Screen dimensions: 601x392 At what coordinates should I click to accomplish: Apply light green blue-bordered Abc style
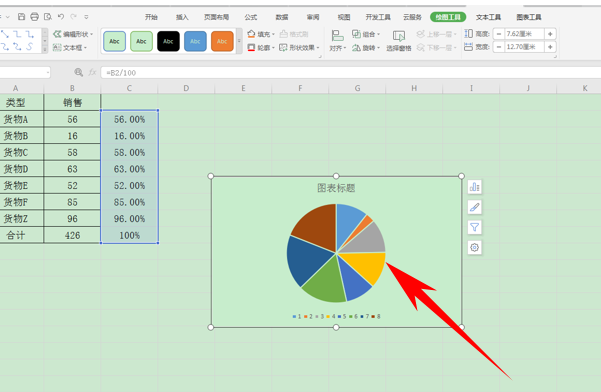click(x=114, y=41)
